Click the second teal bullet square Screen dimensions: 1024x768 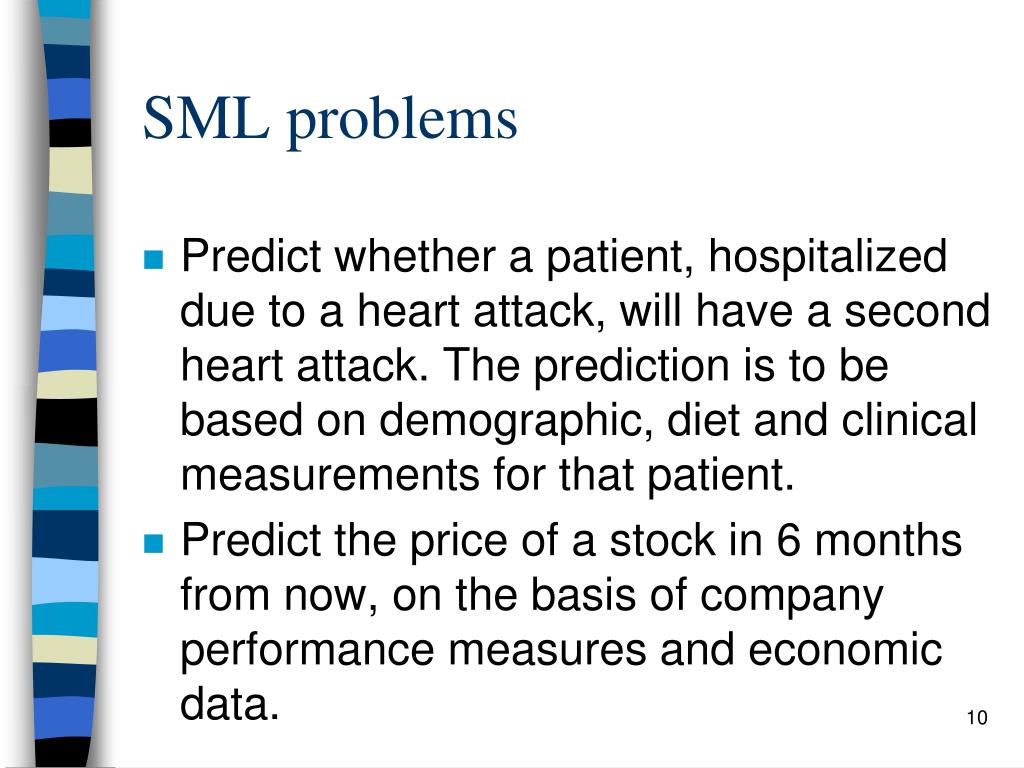tap(153, 543)
